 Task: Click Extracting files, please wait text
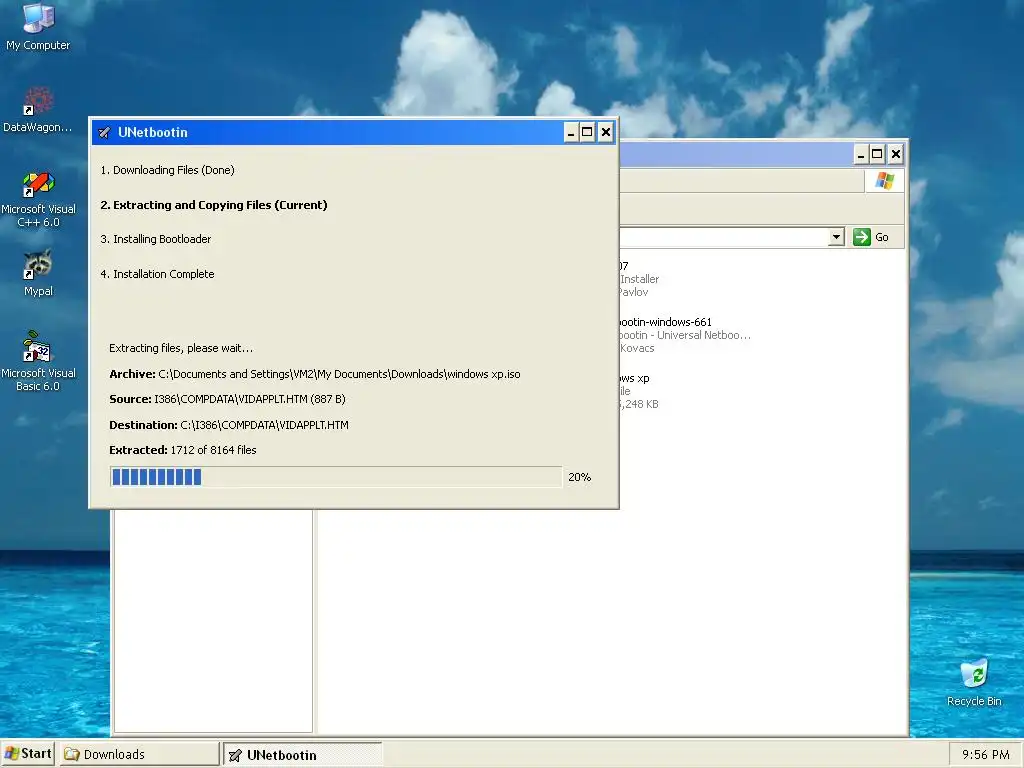pos(181,348)
